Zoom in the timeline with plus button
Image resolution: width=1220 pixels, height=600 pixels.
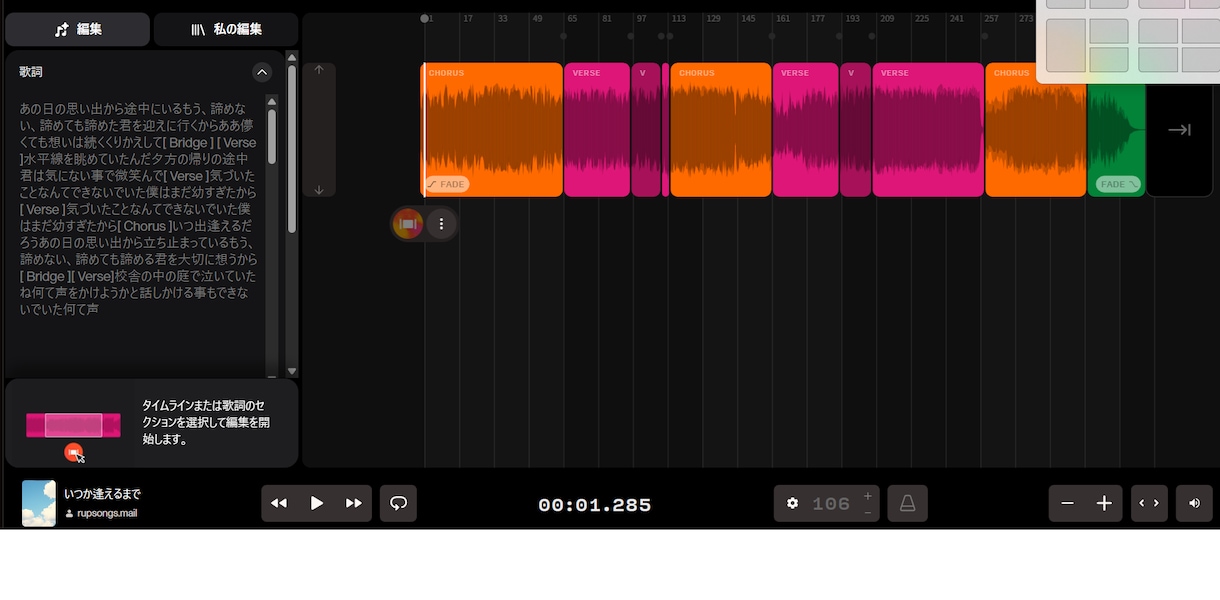(x=1104, y=503)
